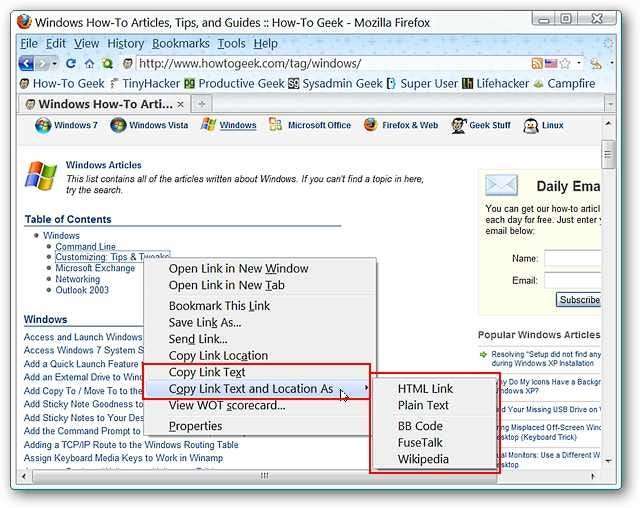Go to the Home page icon
Viewport: 640px width, 508px height.
pyautogui.click(x=89, y=64)
